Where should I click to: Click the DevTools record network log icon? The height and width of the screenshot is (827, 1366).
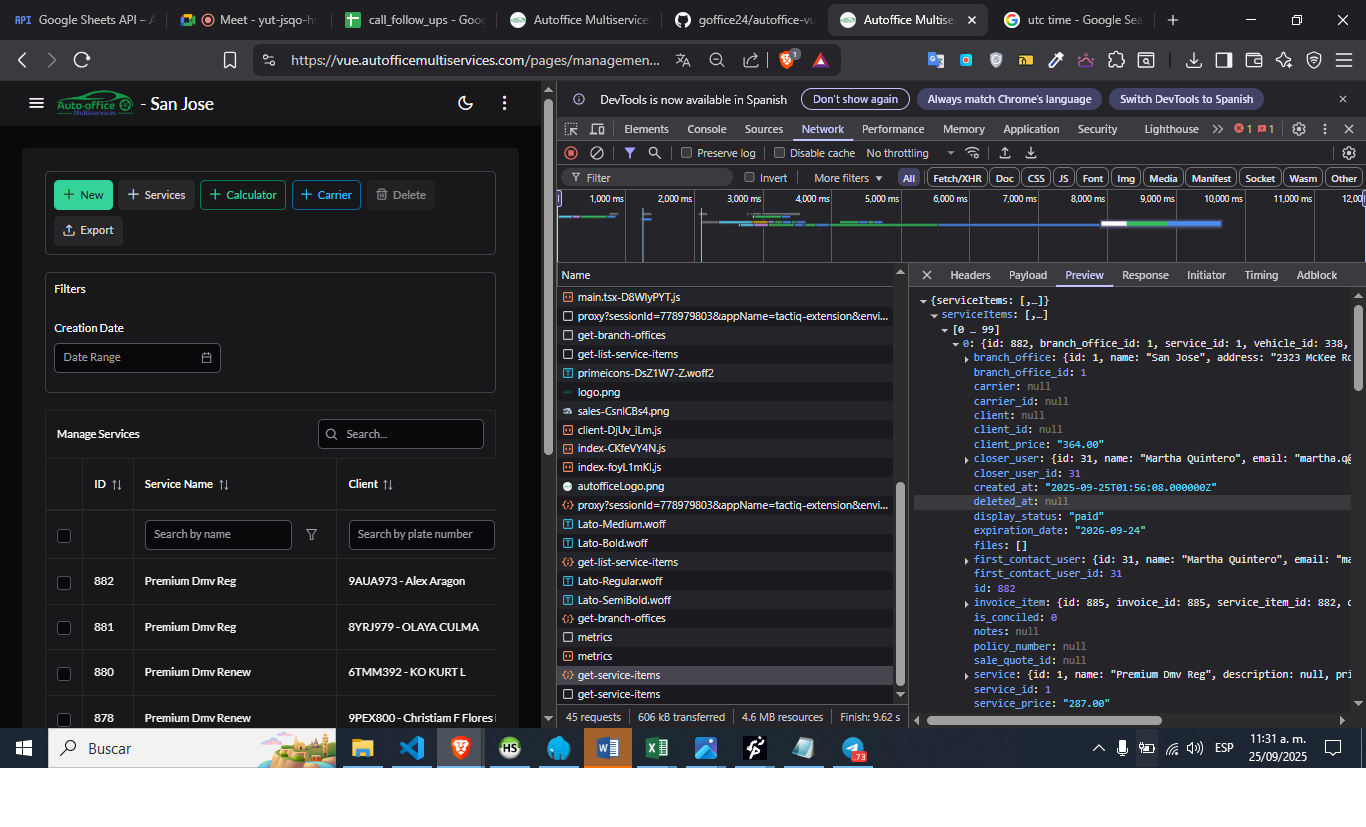coord(571,153)
